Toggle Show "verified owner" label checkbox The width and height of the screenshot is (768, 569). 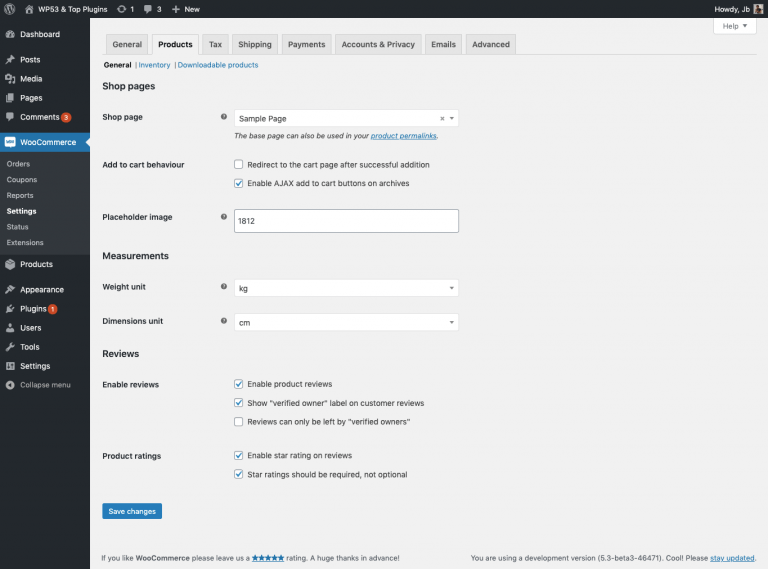(239, 403)
